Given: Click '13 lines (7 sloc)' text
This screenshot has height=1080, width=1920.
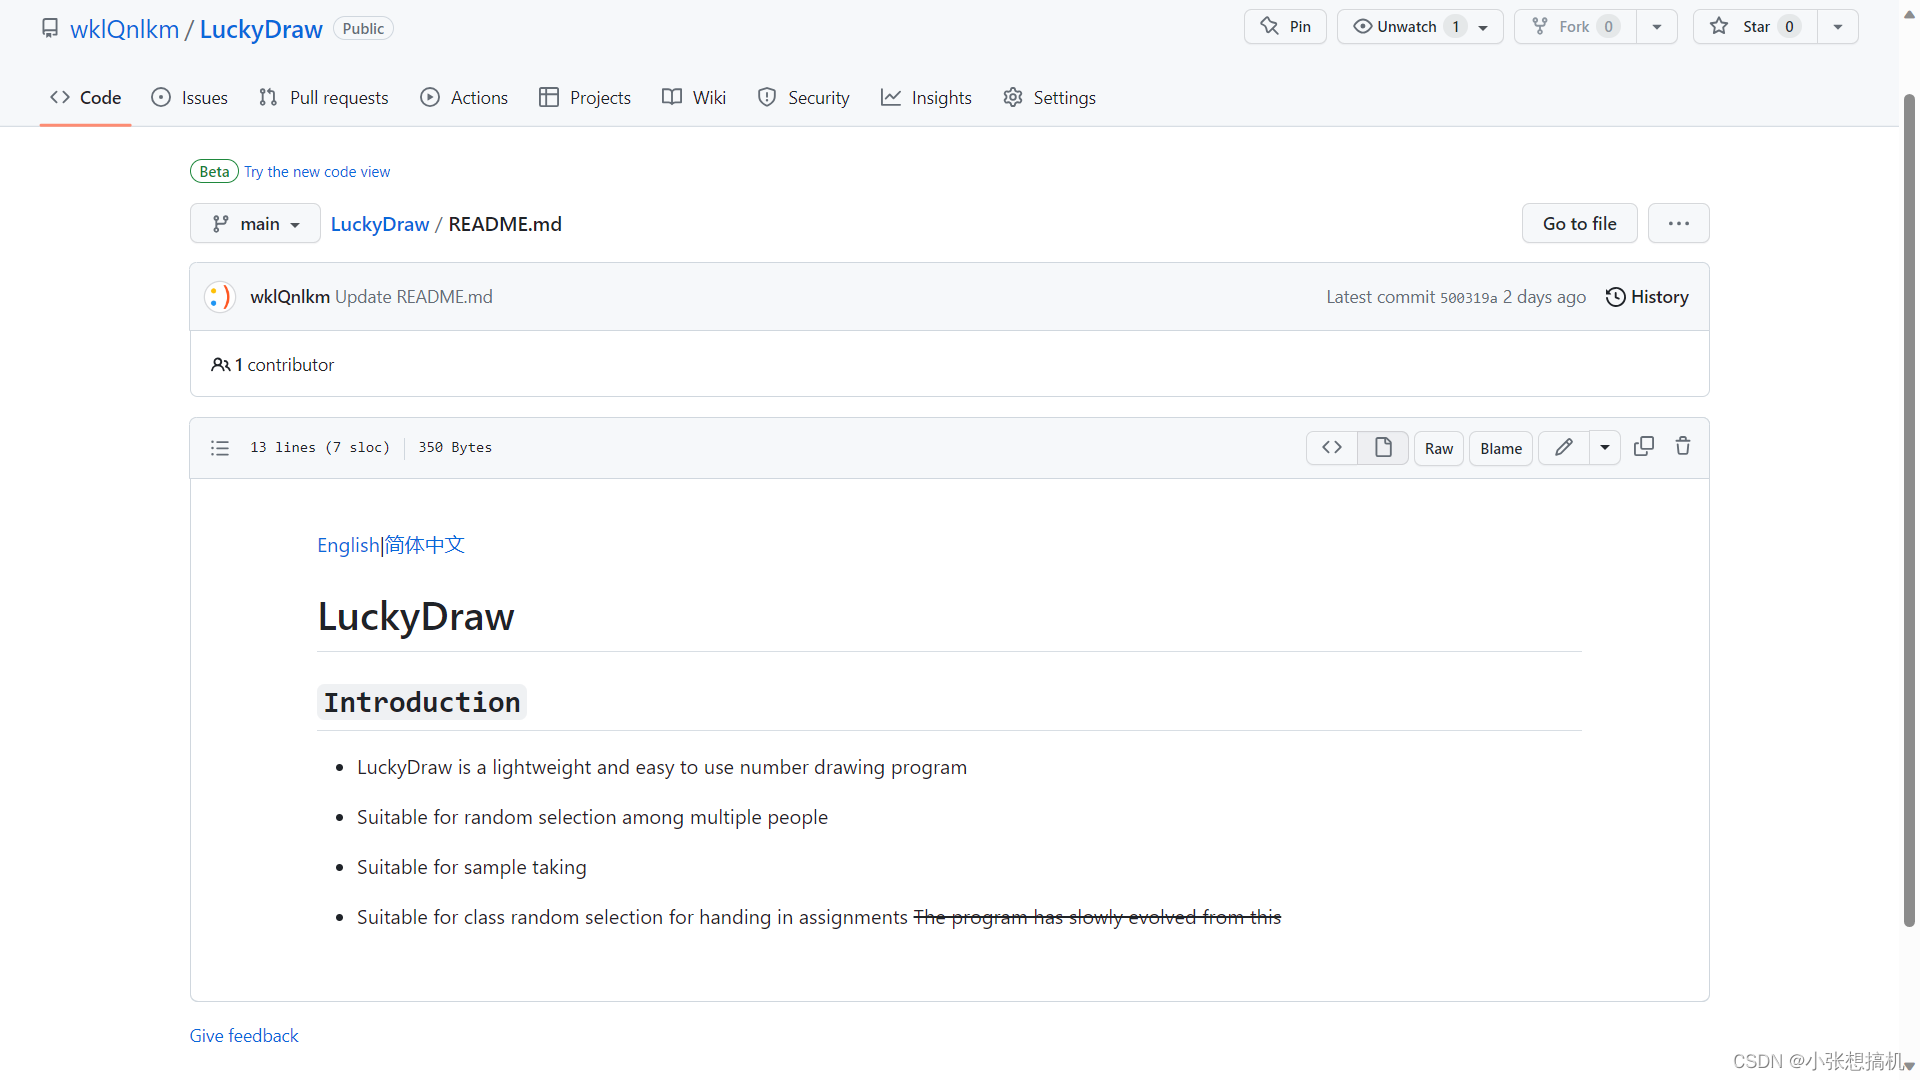Looking at the screenshot, I should click(320, 448).
